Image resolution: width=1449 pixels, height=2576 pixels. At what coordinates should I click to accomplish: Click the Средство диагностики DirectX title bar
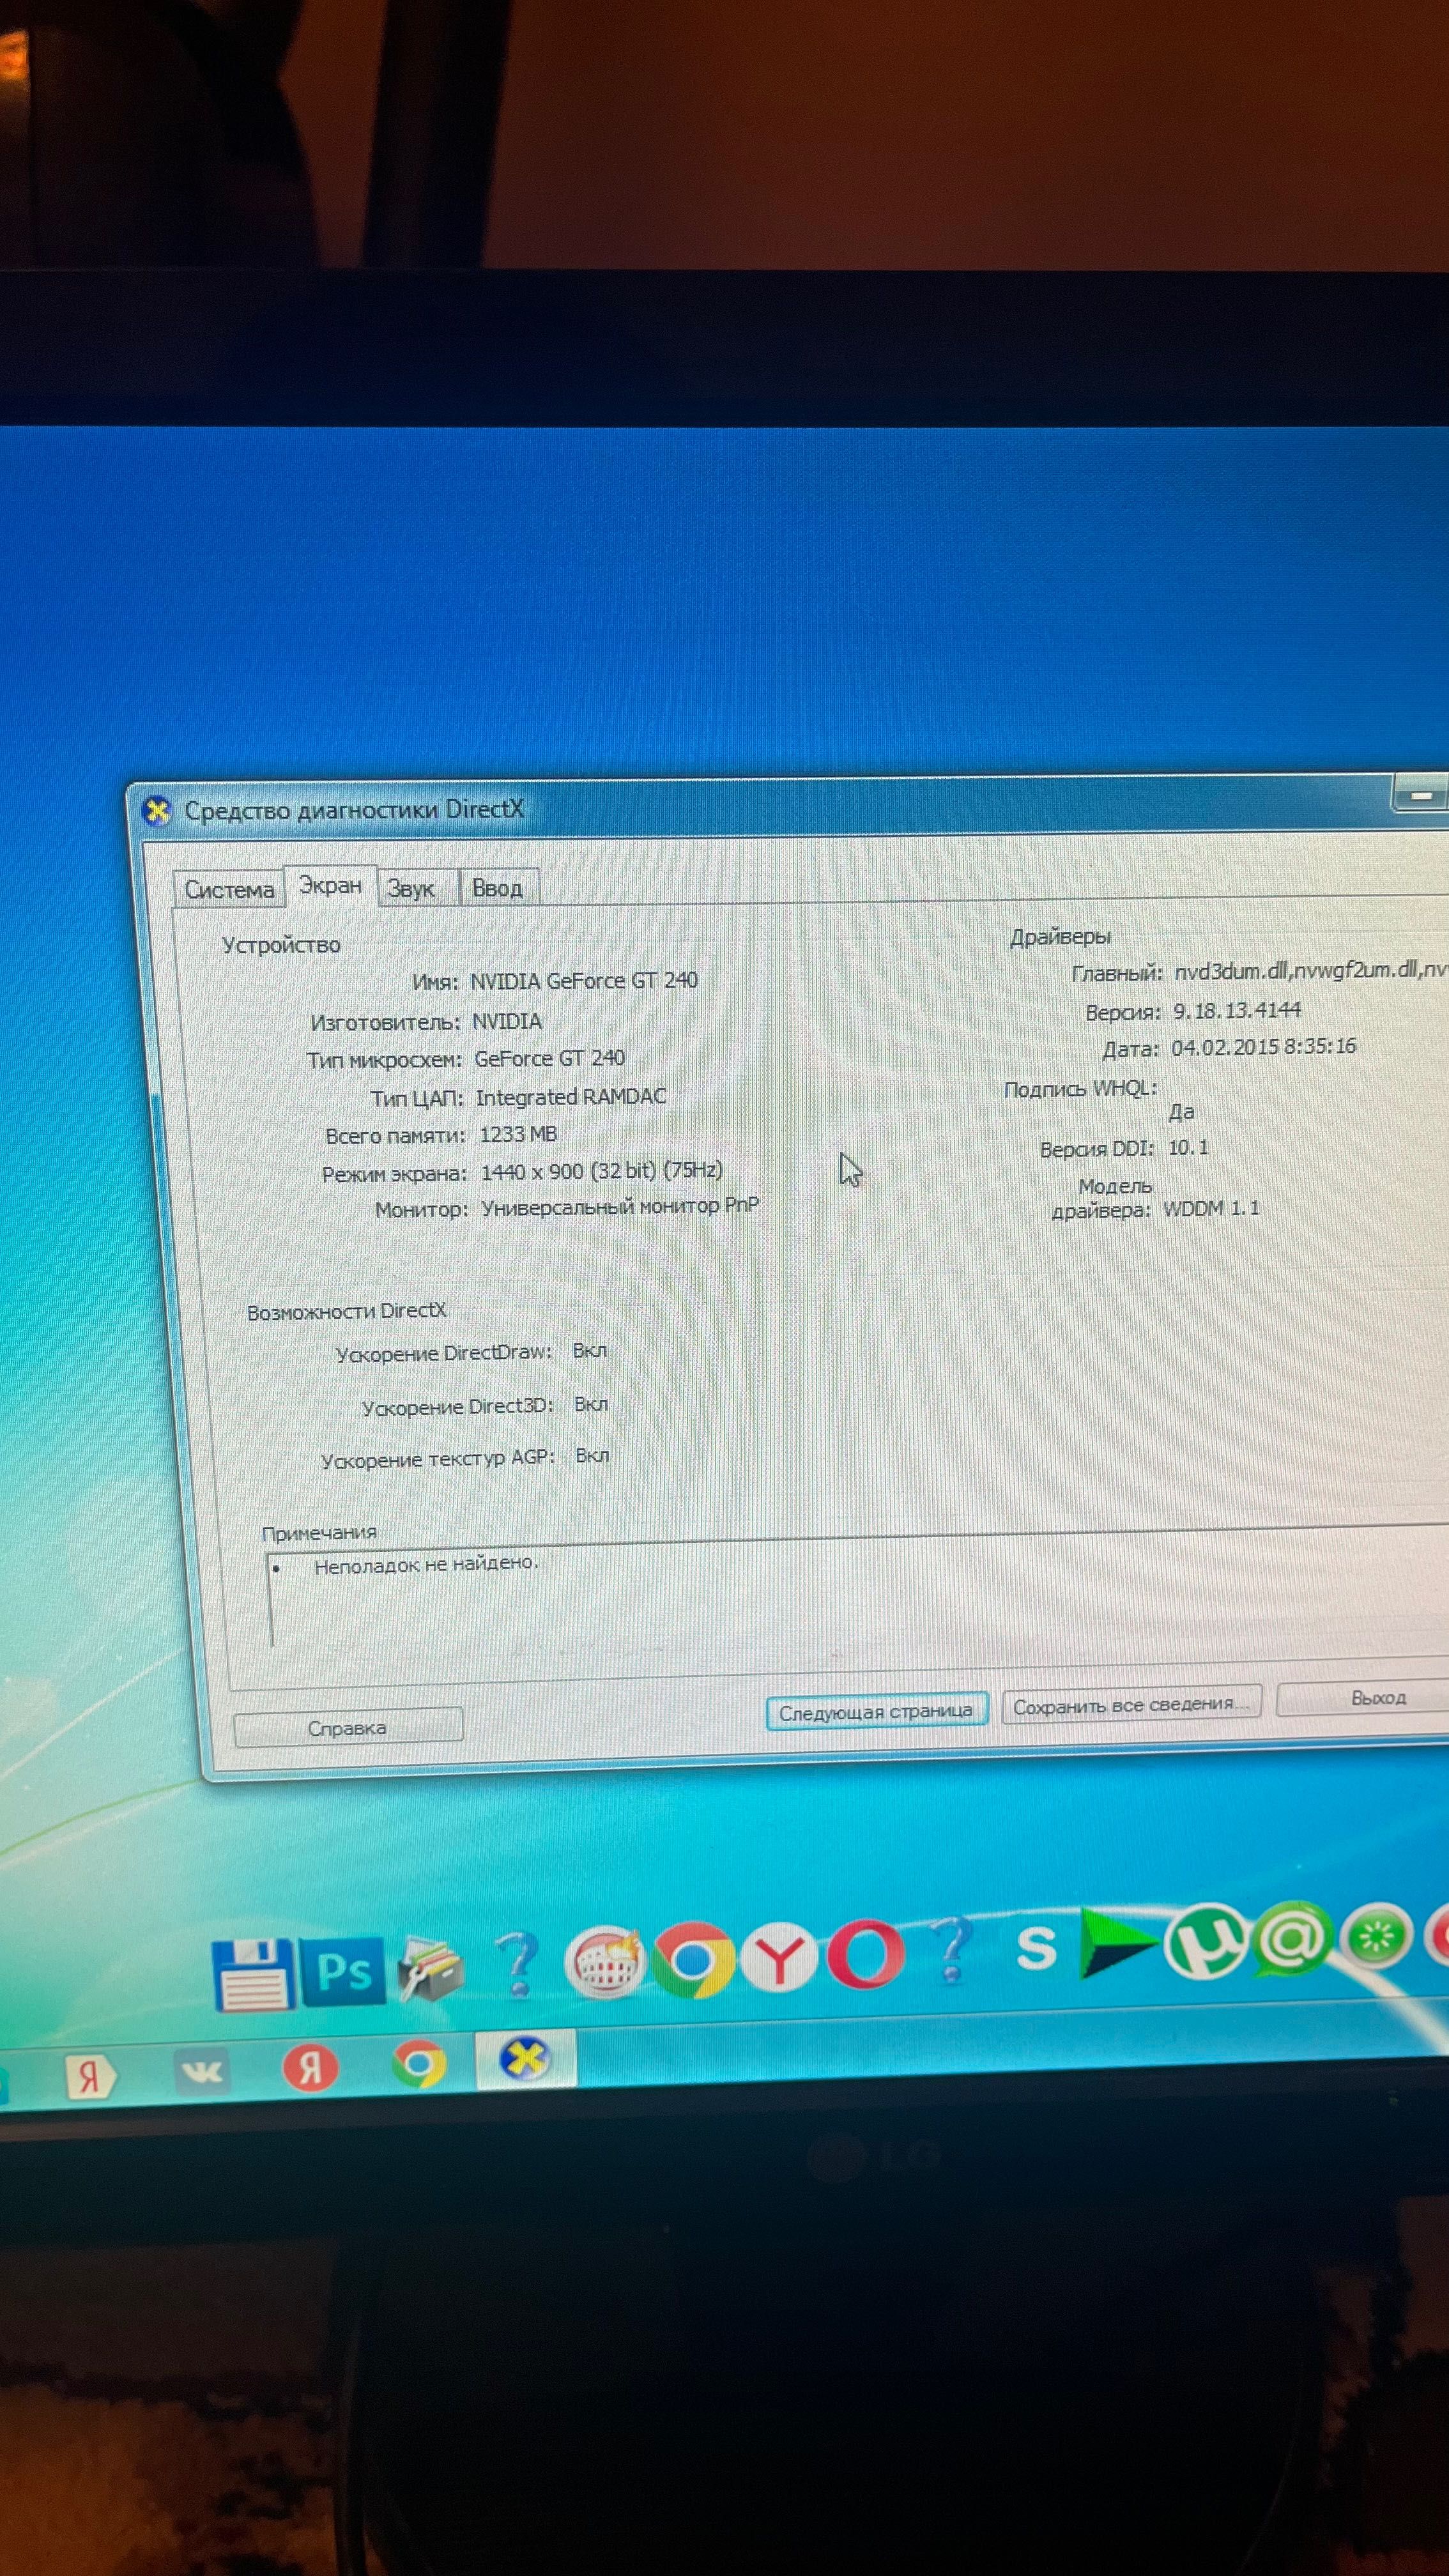coord(354,810)
